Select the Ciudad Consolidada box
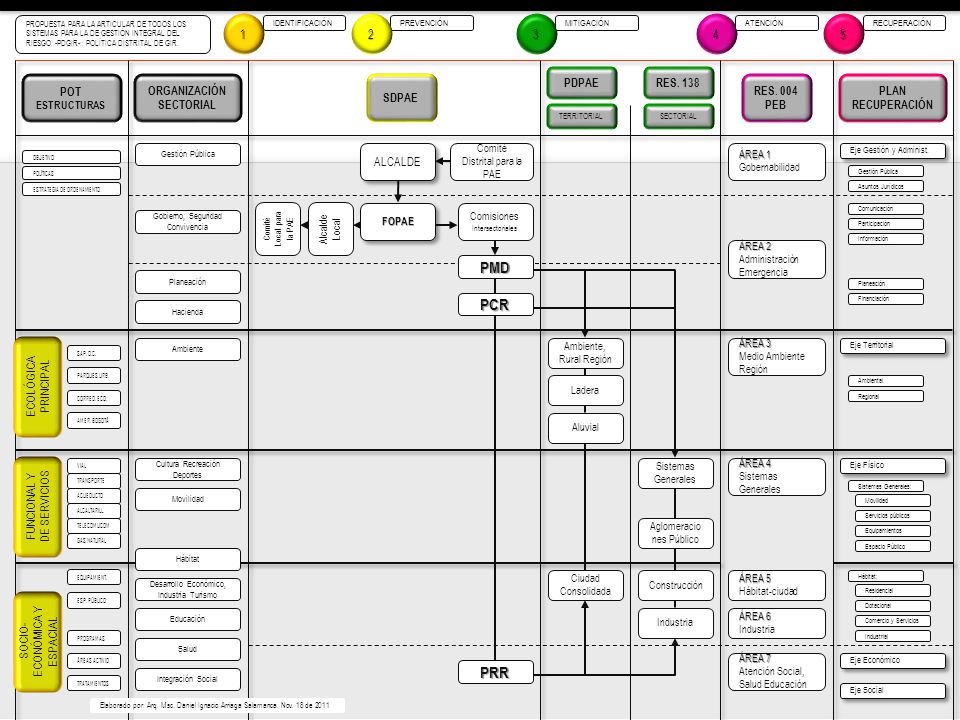 pyautogui.click(x=585, y=585)
